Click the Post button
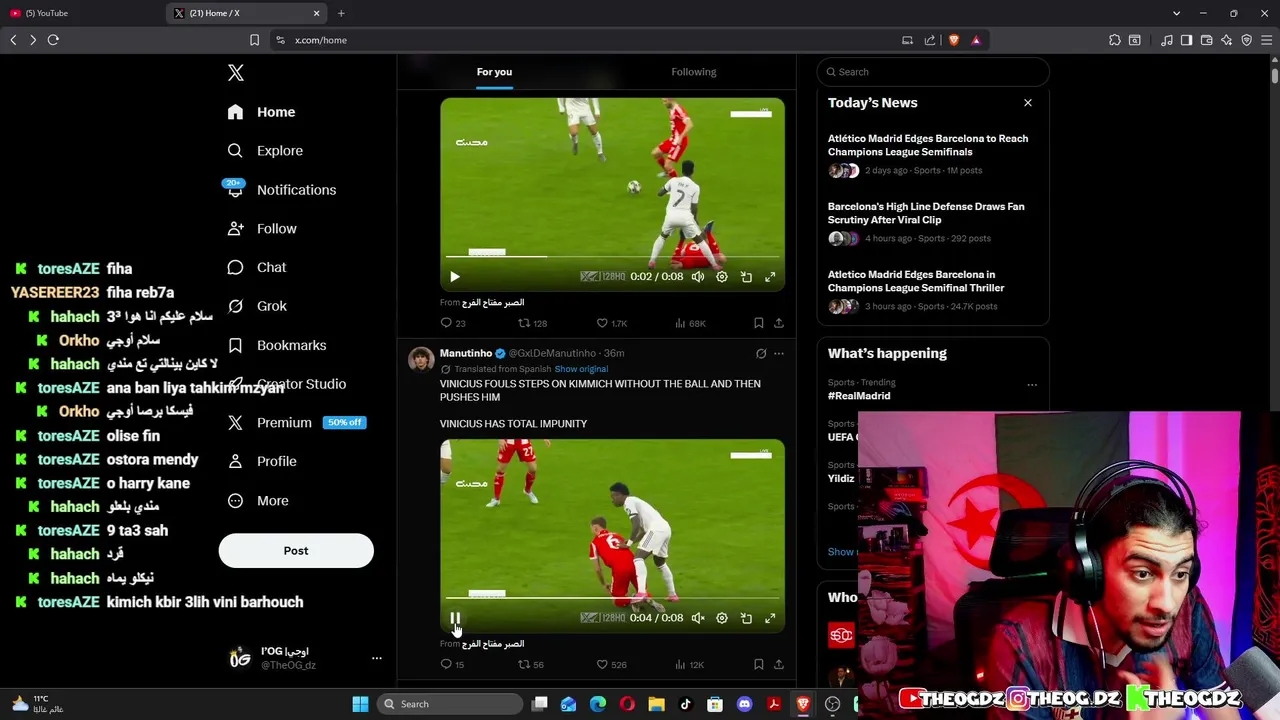Screen dimensions: 1280x720 point(296,551)
